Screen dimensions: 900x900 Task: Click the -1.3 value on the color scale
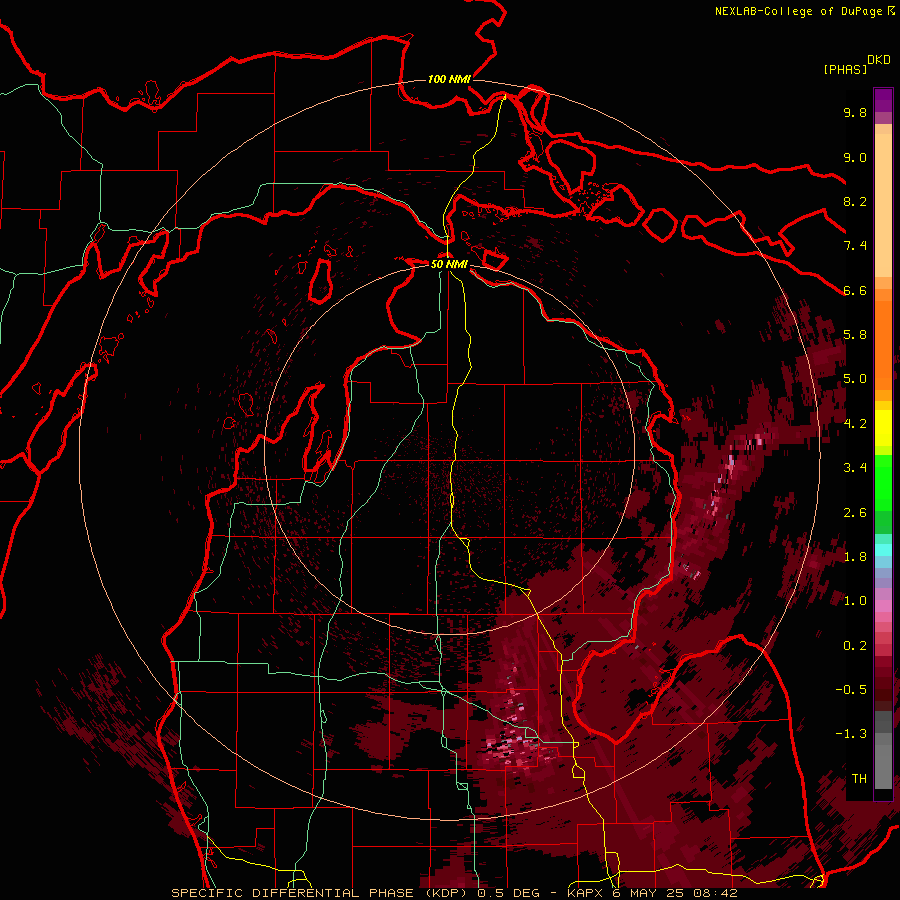pyautogui.click(x=851, y=734)
